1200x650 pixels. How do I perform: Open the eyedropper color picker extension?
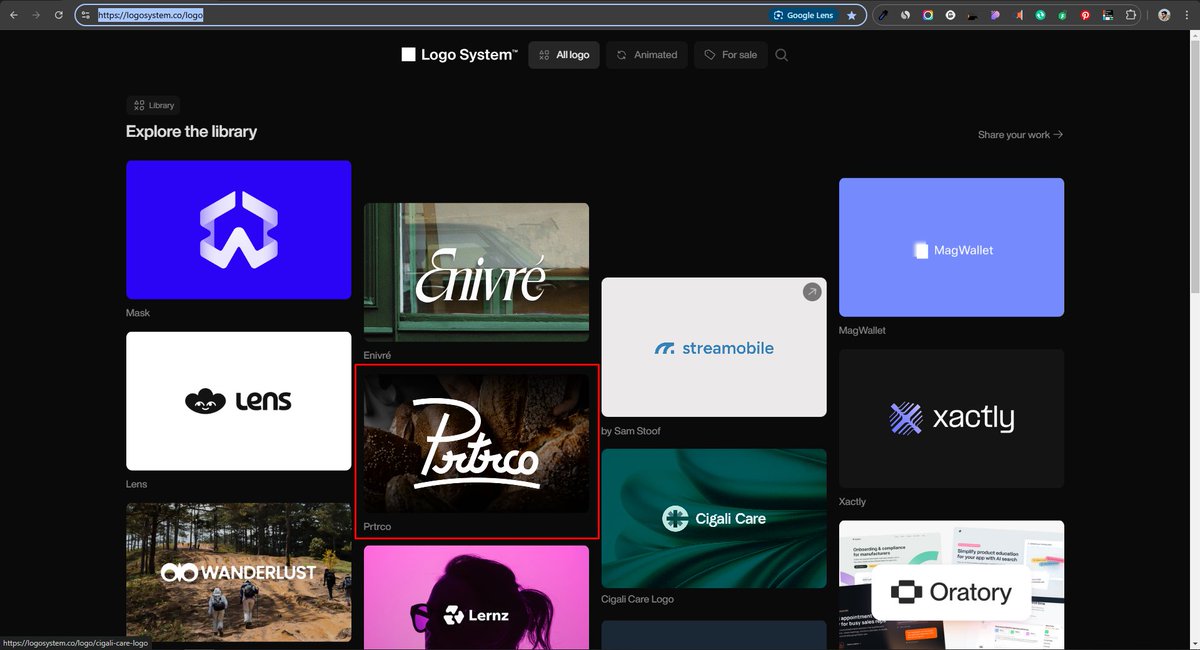click(x=883, y=15)
